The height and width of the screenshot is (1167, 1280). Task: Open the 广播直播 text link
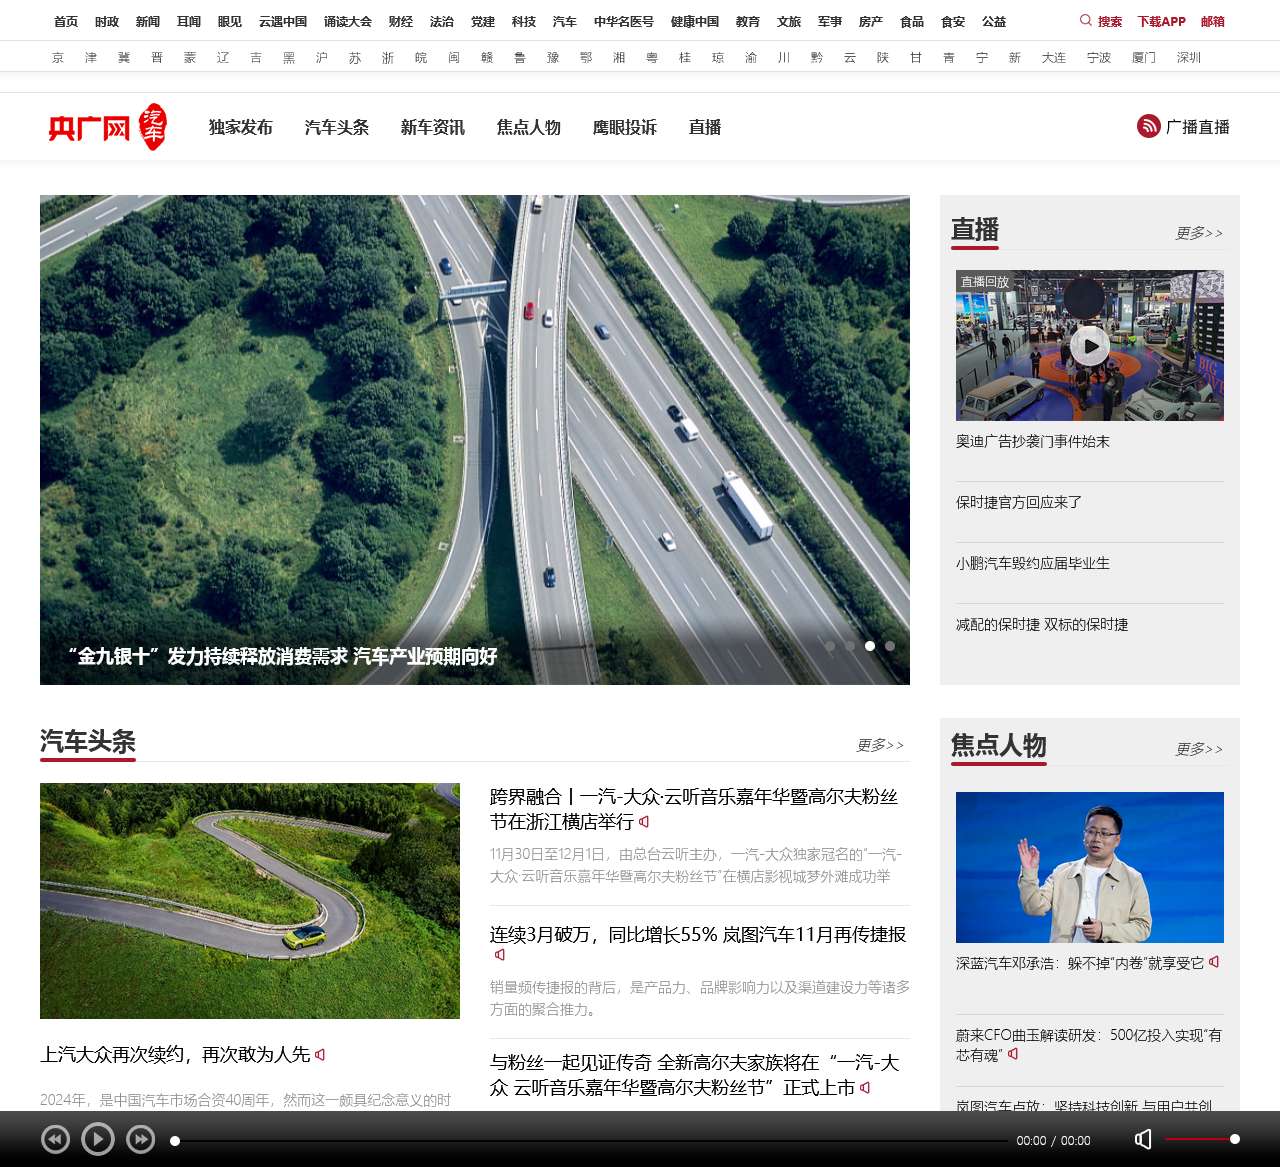pyautogui.click(x=1198, y=127)
